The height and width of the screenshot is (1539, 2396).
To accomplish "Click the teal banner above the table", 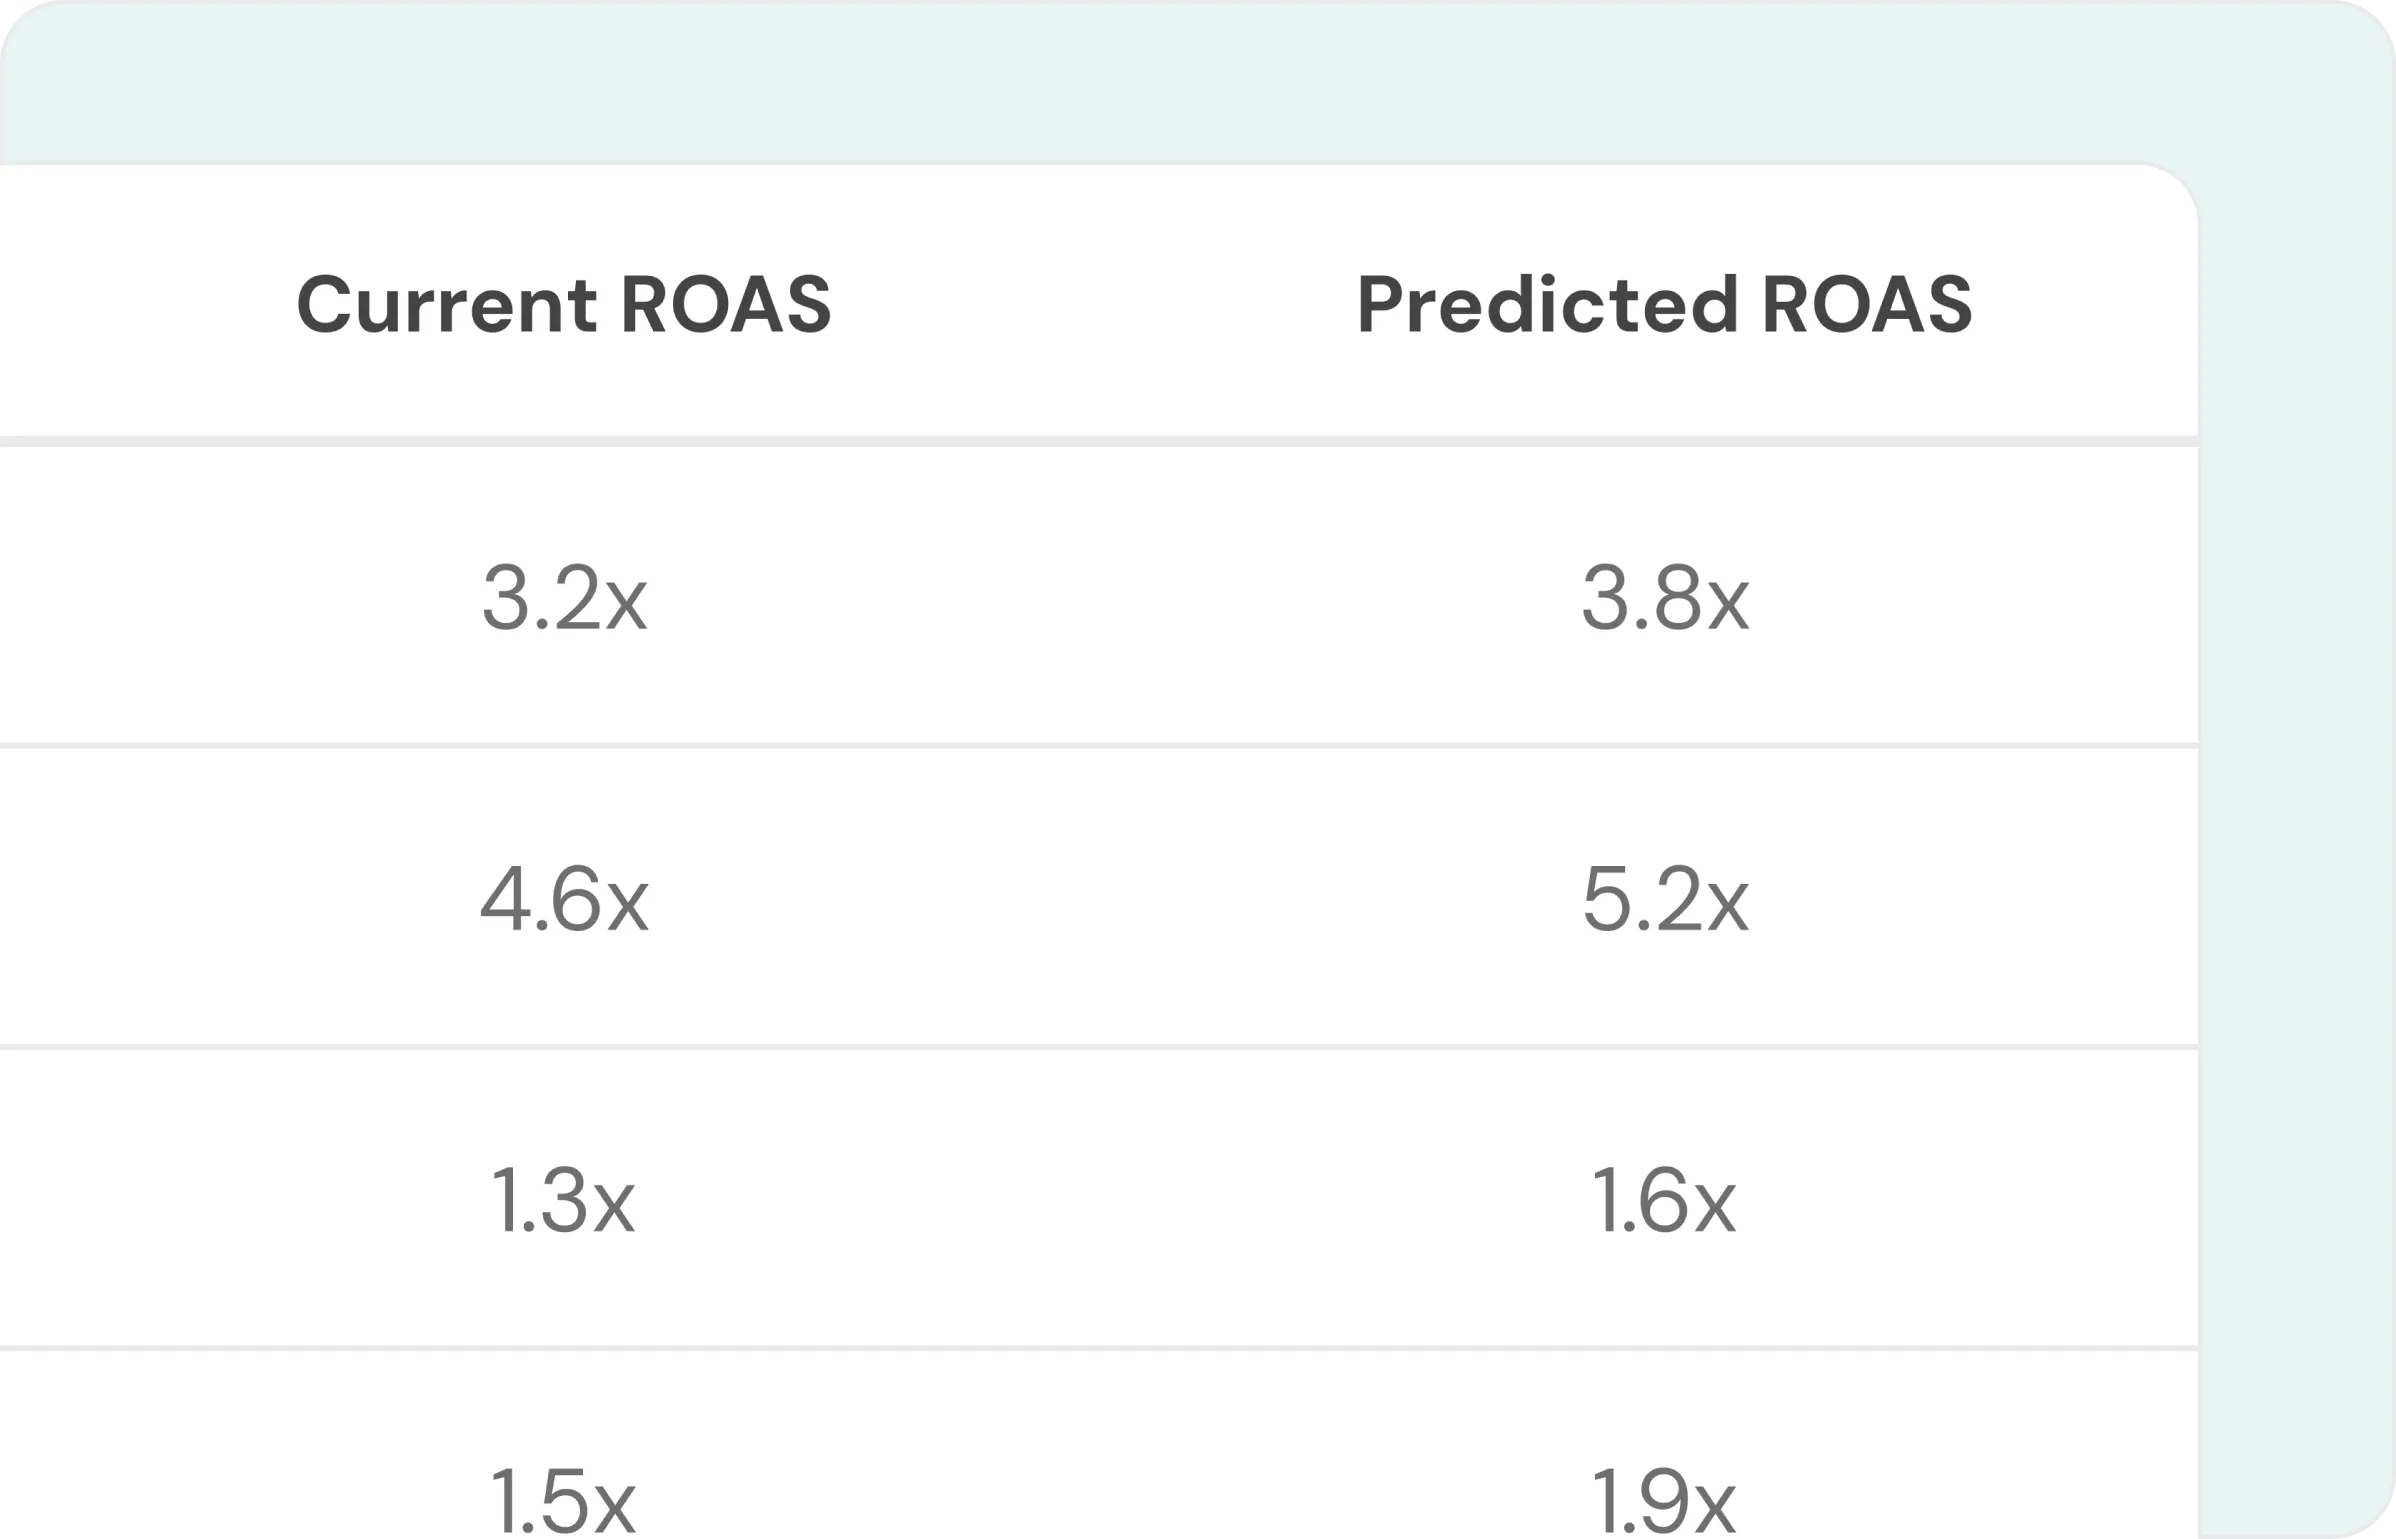I will (x=1198, y=82).
